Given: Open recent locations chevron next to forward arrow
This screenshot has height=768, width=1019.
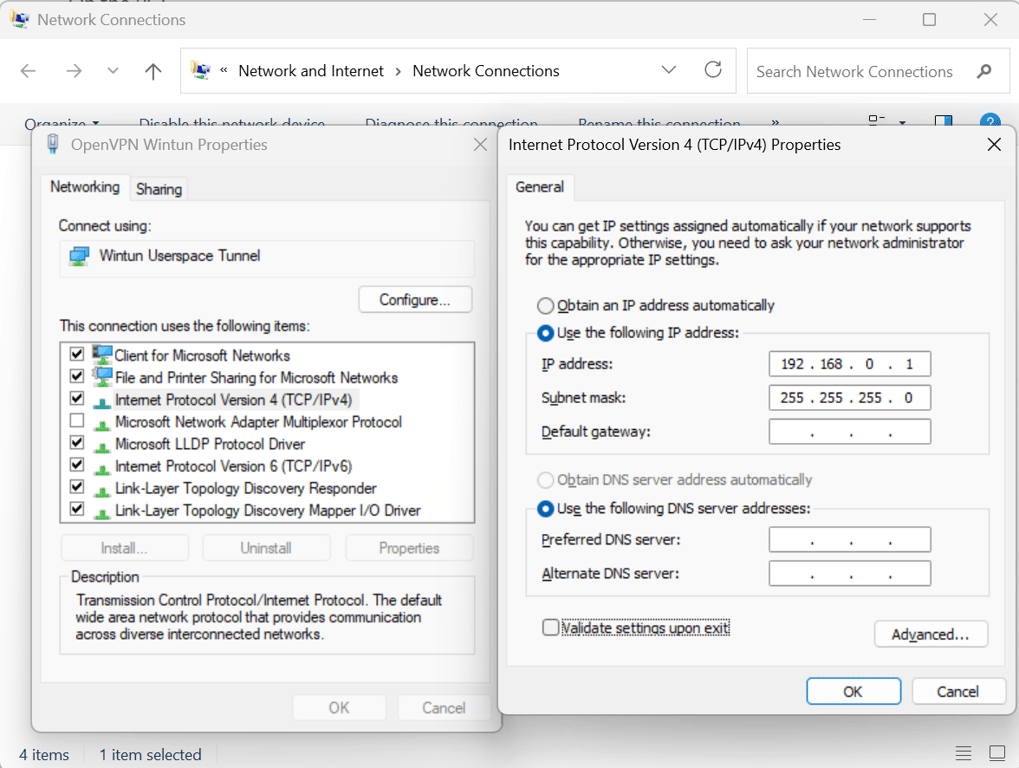Looking at the screenshot, I should click(x=113, y=71).
